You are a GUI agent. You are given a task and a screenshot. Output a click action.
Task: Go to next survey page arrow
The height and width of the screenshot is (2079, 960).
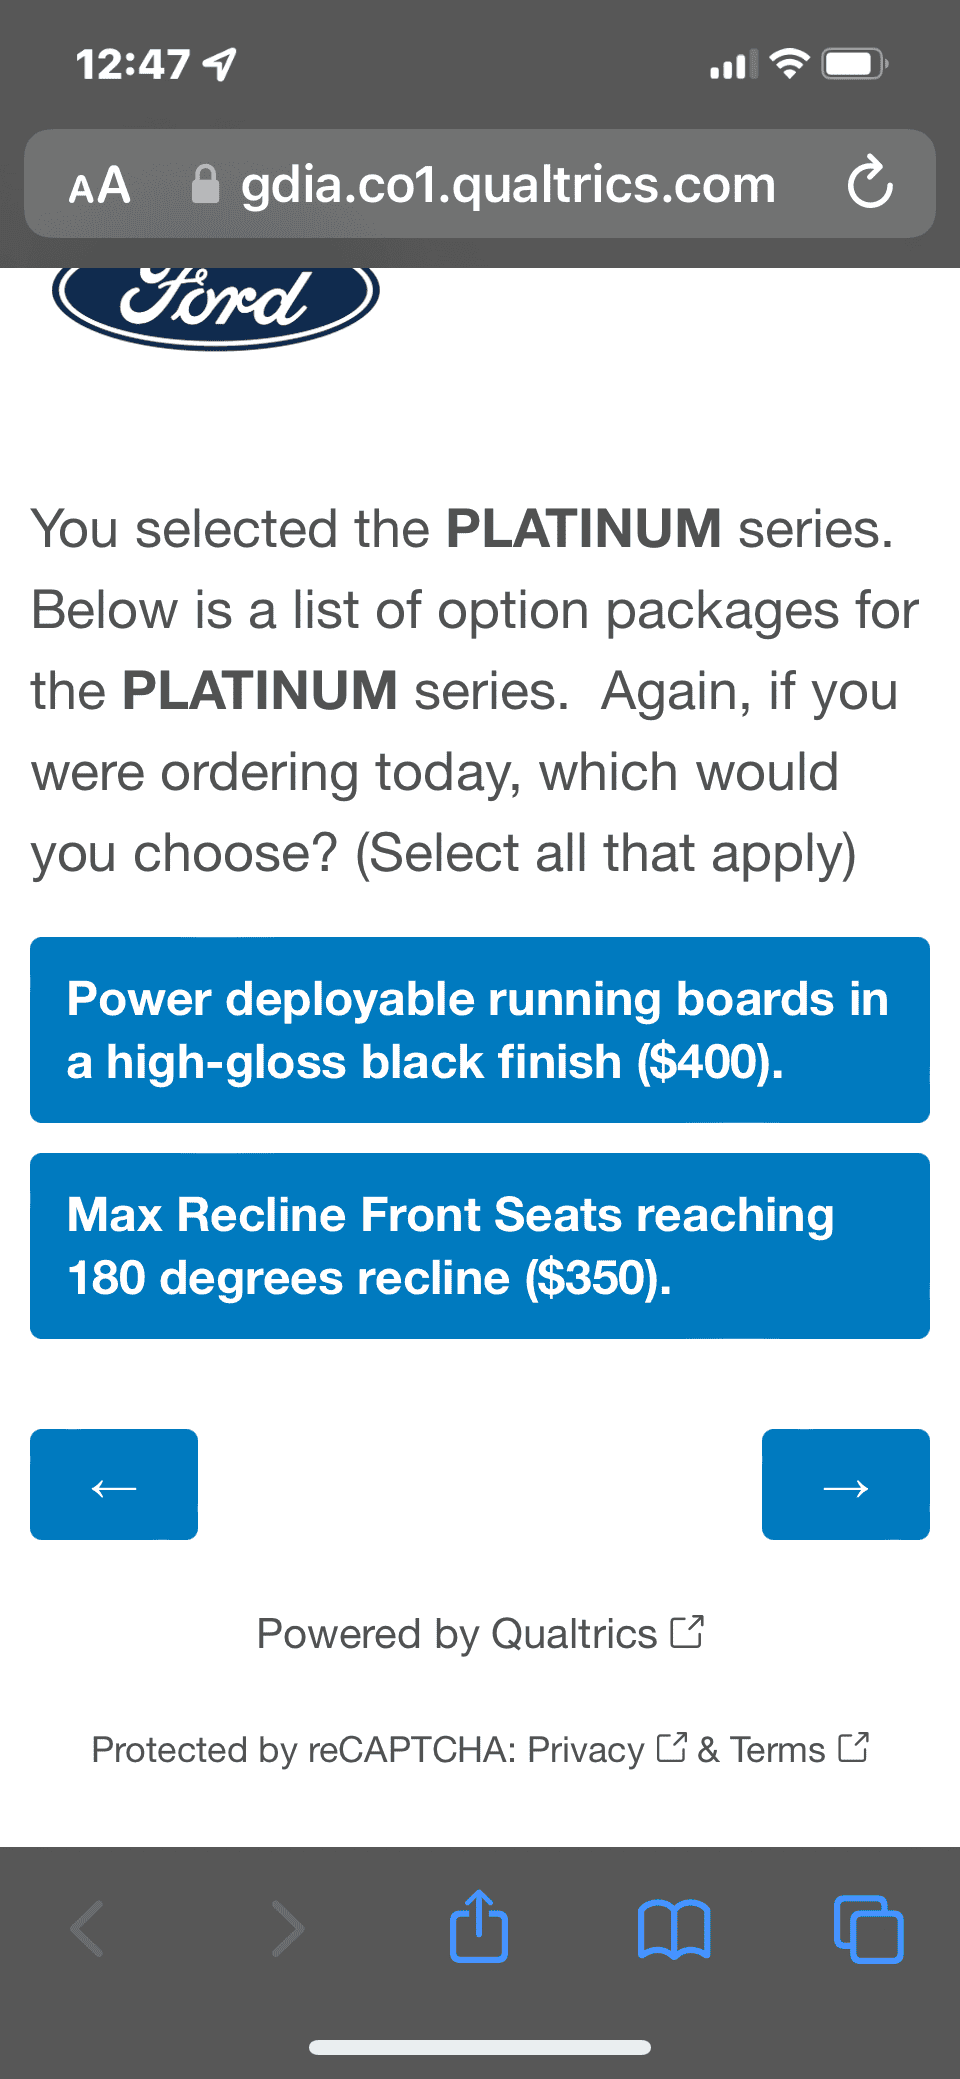[845, 1485]
